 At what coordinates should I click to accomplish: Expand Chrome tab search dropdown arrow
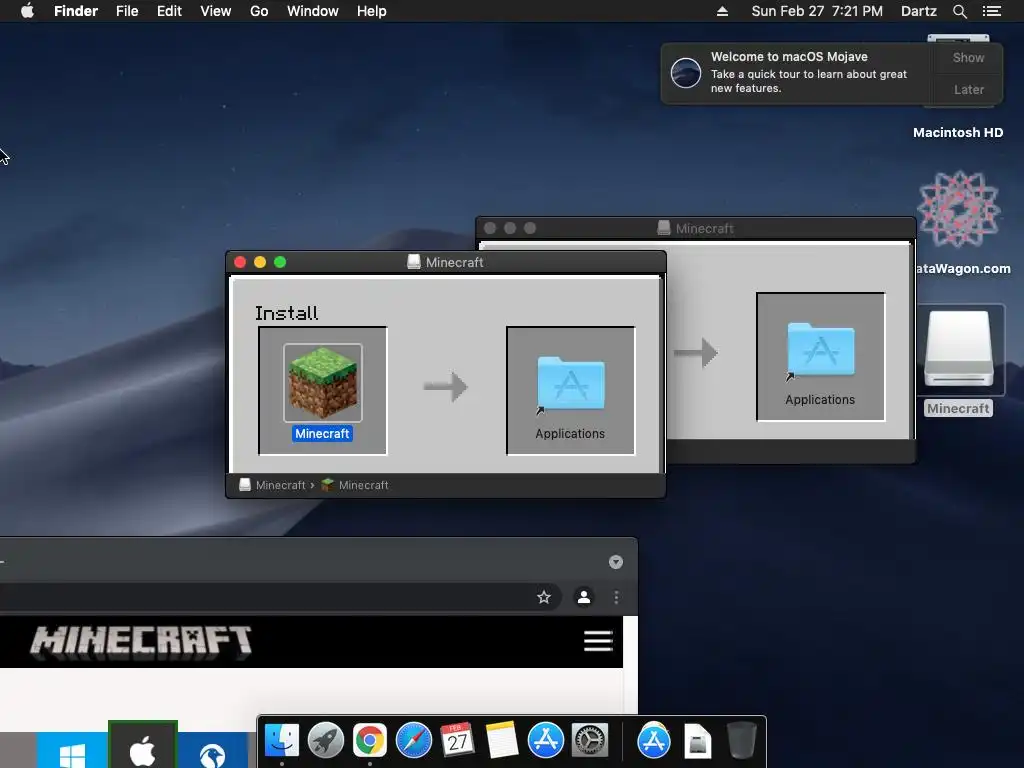(616, 562)
